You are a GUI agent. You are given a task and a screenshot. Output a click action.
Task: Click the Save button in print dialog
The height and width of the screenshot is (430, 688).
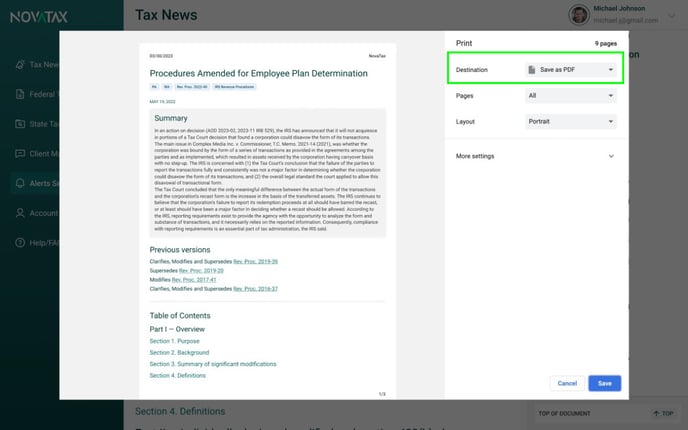tap(605, 383)
